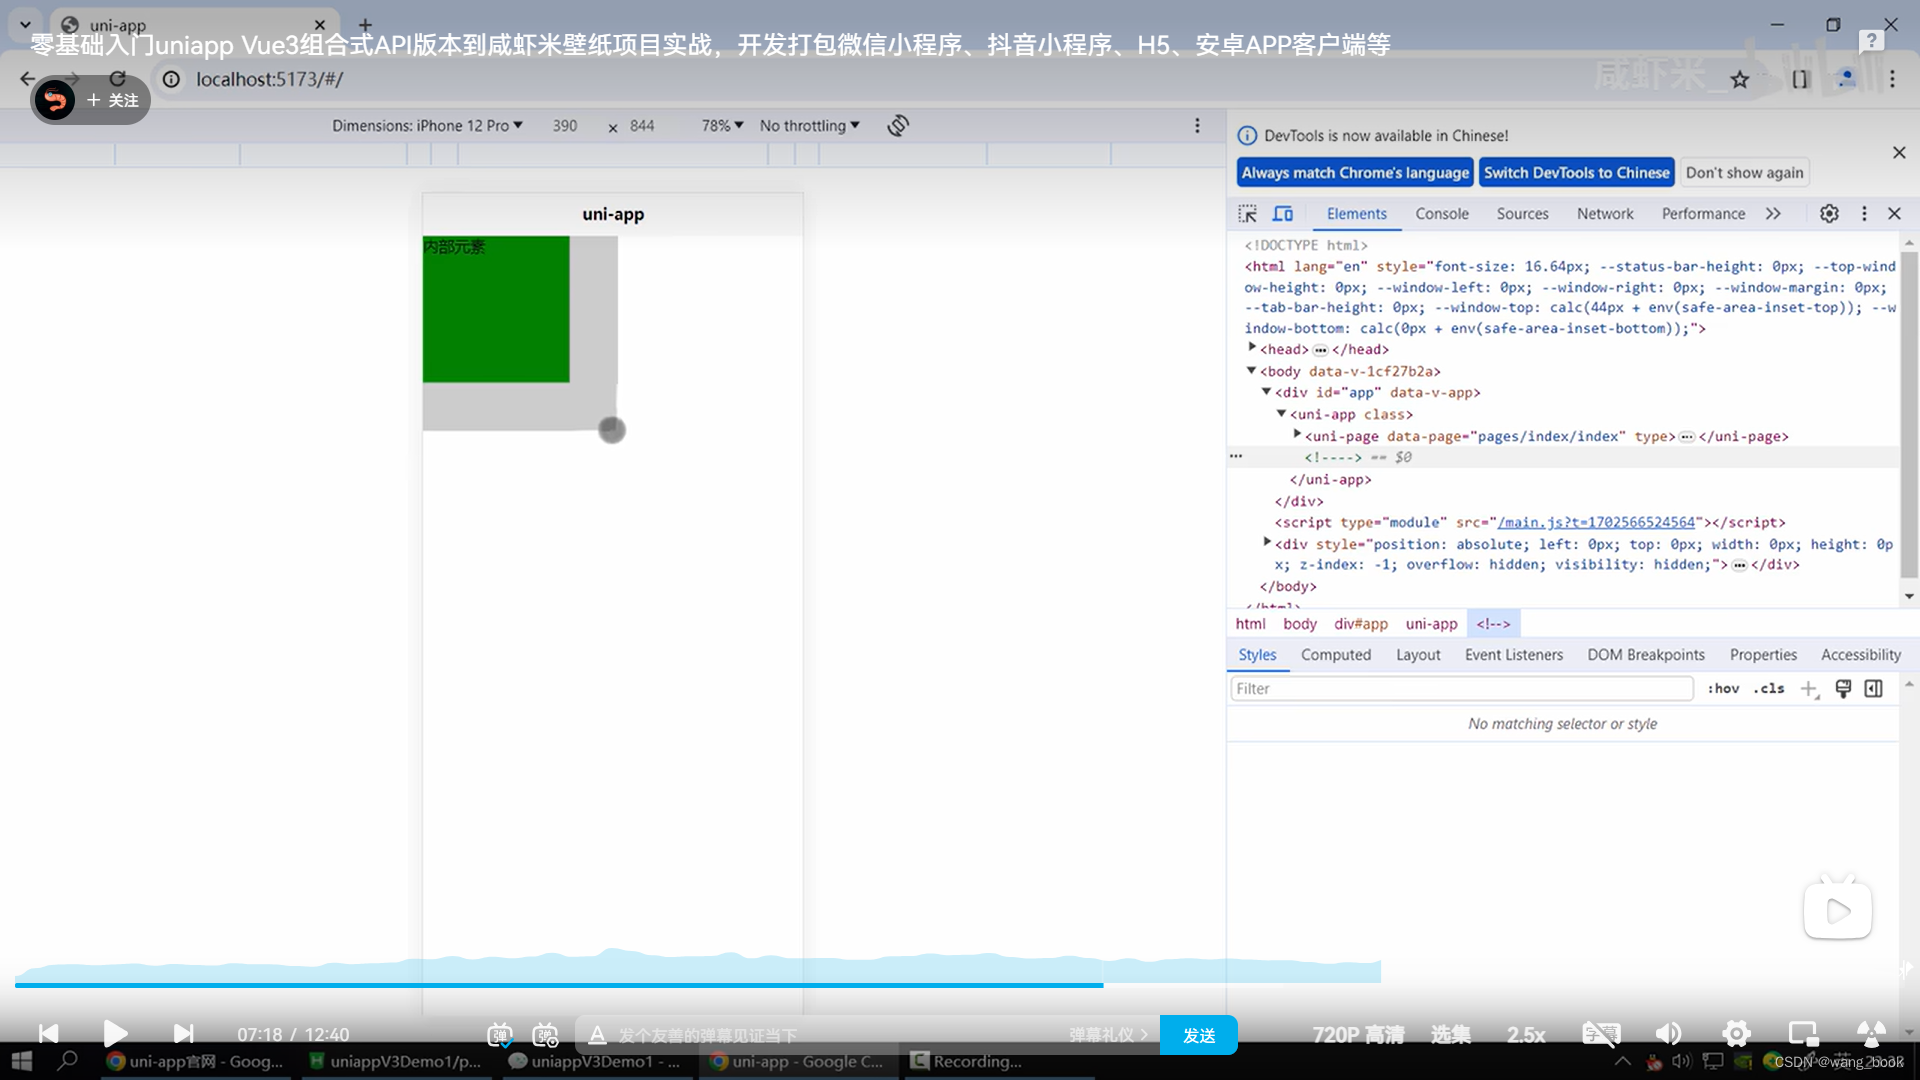Open Network tab
Image resolution: width=1920 pixels, height=1080 pixels.
tap(1605, 214)
